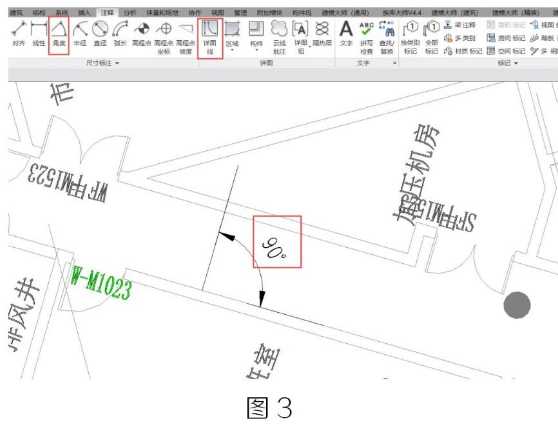Select the Beam Annotations (梁注释) tool

pyautogui.click(x=460, y=25)
